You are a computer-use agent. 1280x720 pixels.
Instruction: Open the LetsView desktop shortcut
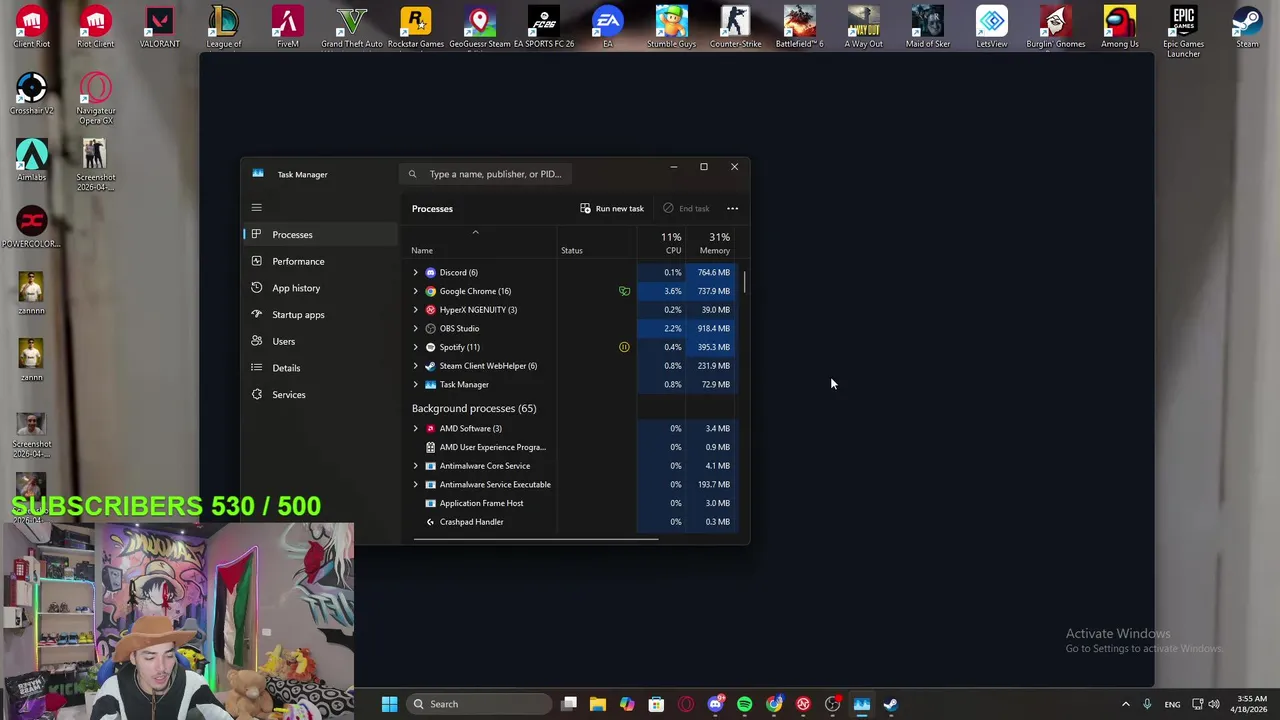click(992, 27)
